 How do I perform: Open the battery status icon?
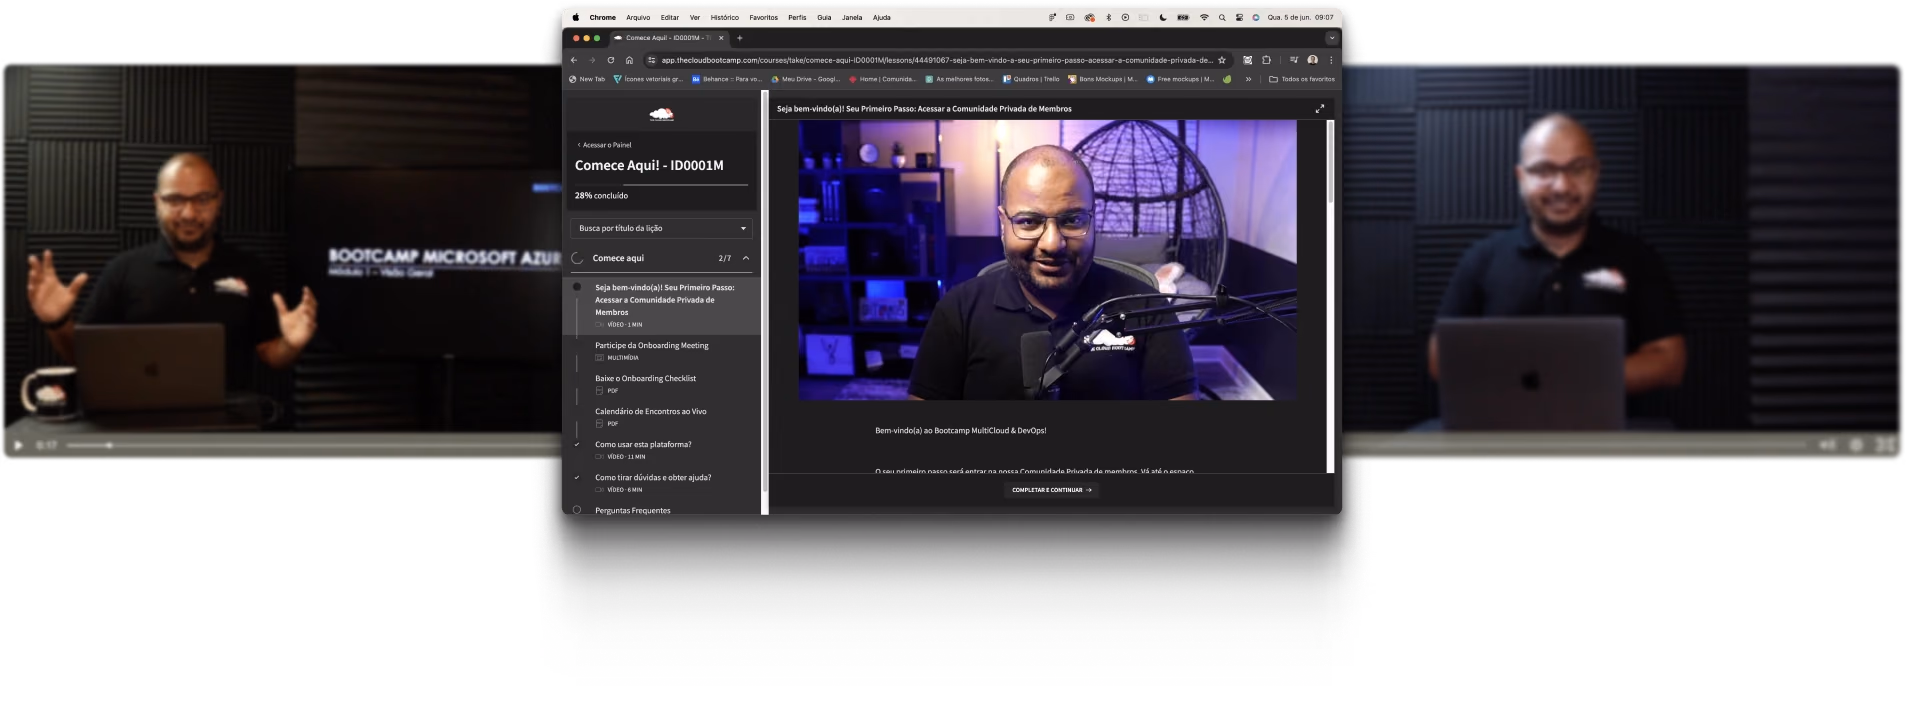coord(1183,17)
